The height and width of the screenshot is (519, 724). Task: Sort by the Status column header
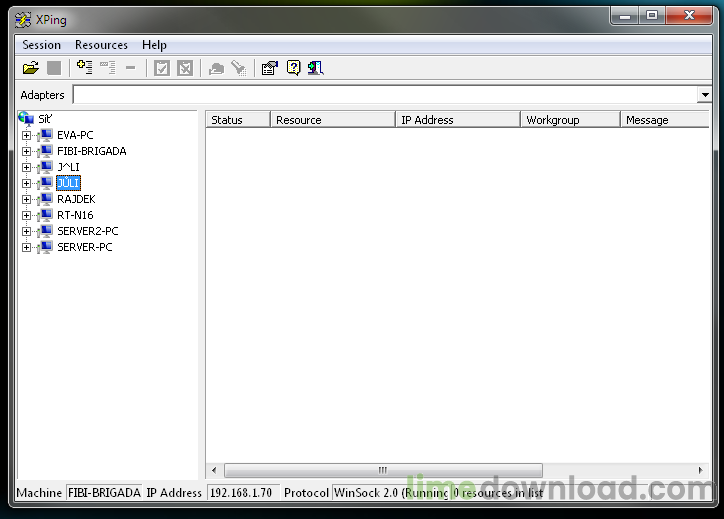[x=238, y=120]
